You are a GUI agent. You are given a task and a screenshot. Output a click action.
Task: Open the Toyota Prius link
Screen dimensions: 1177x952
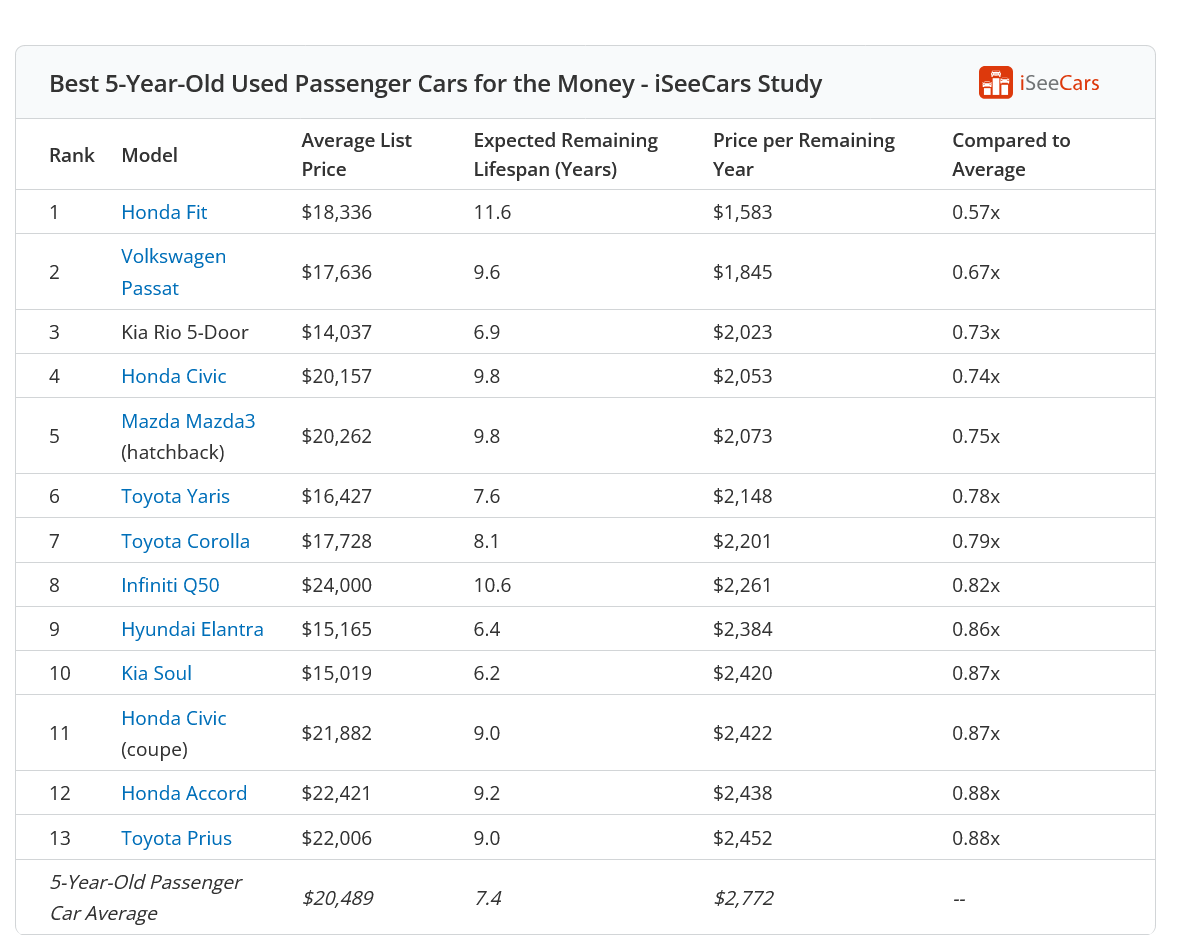(x=176, y=838)
